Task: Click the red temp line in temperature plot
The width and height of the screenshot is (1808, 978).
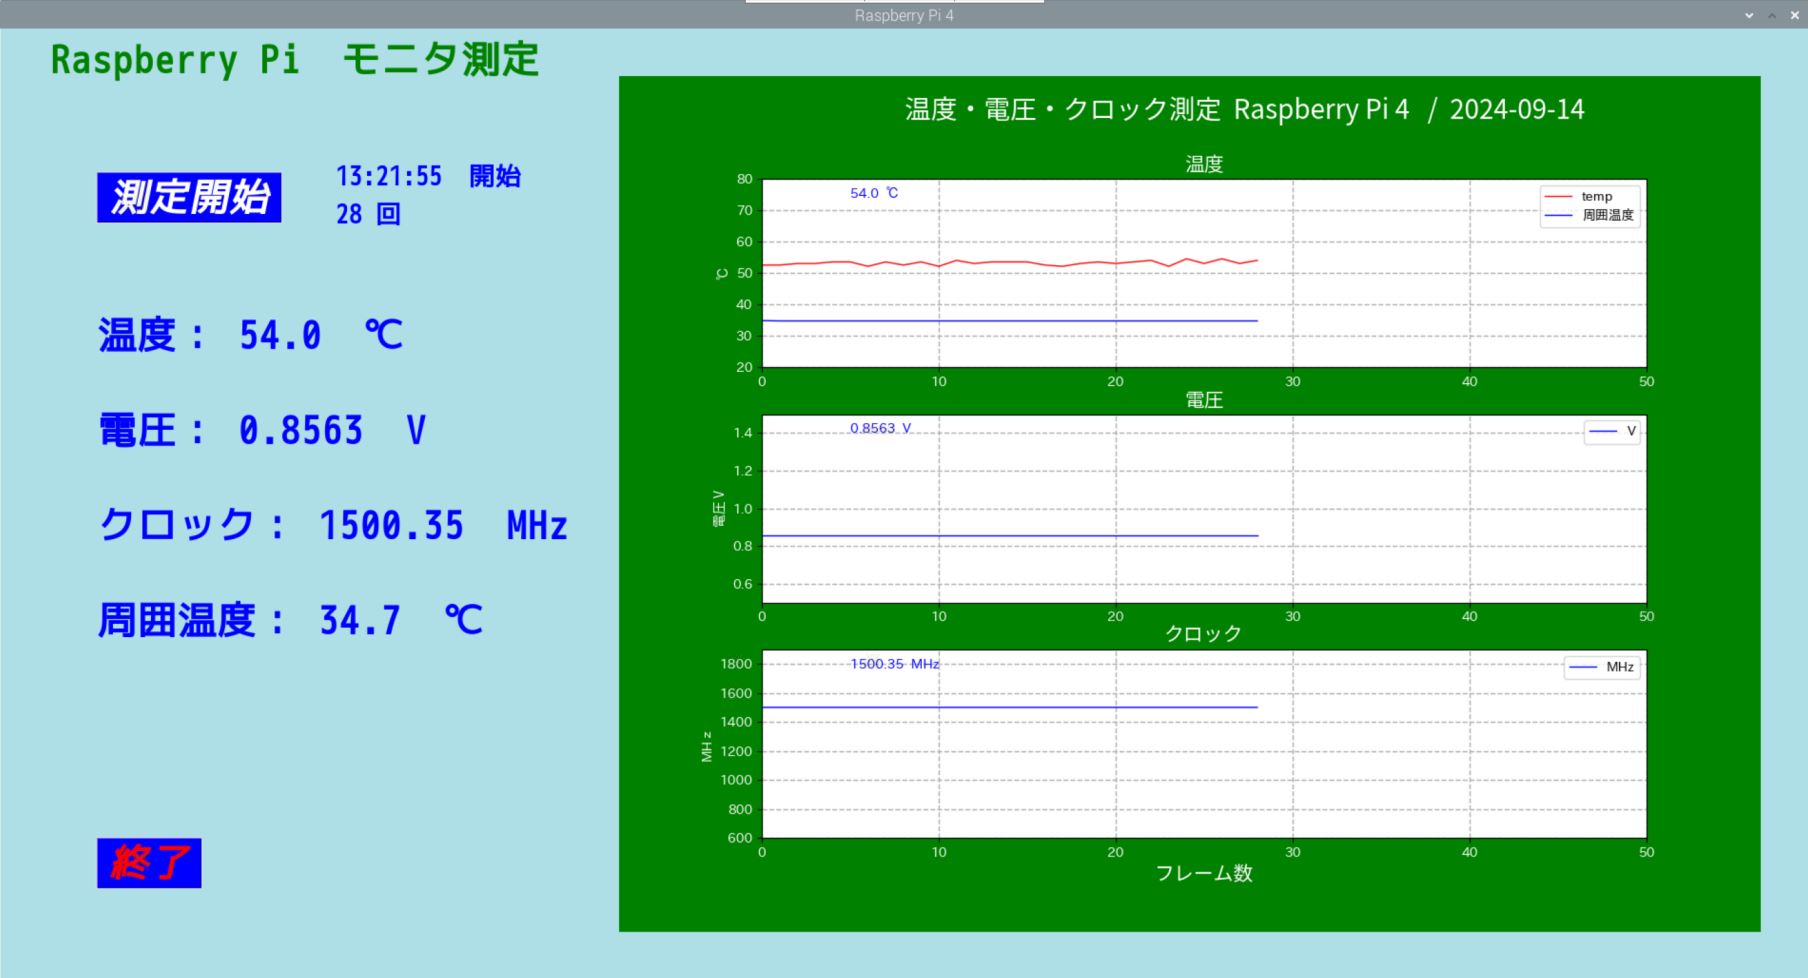Action: [x=1010, y=263]
